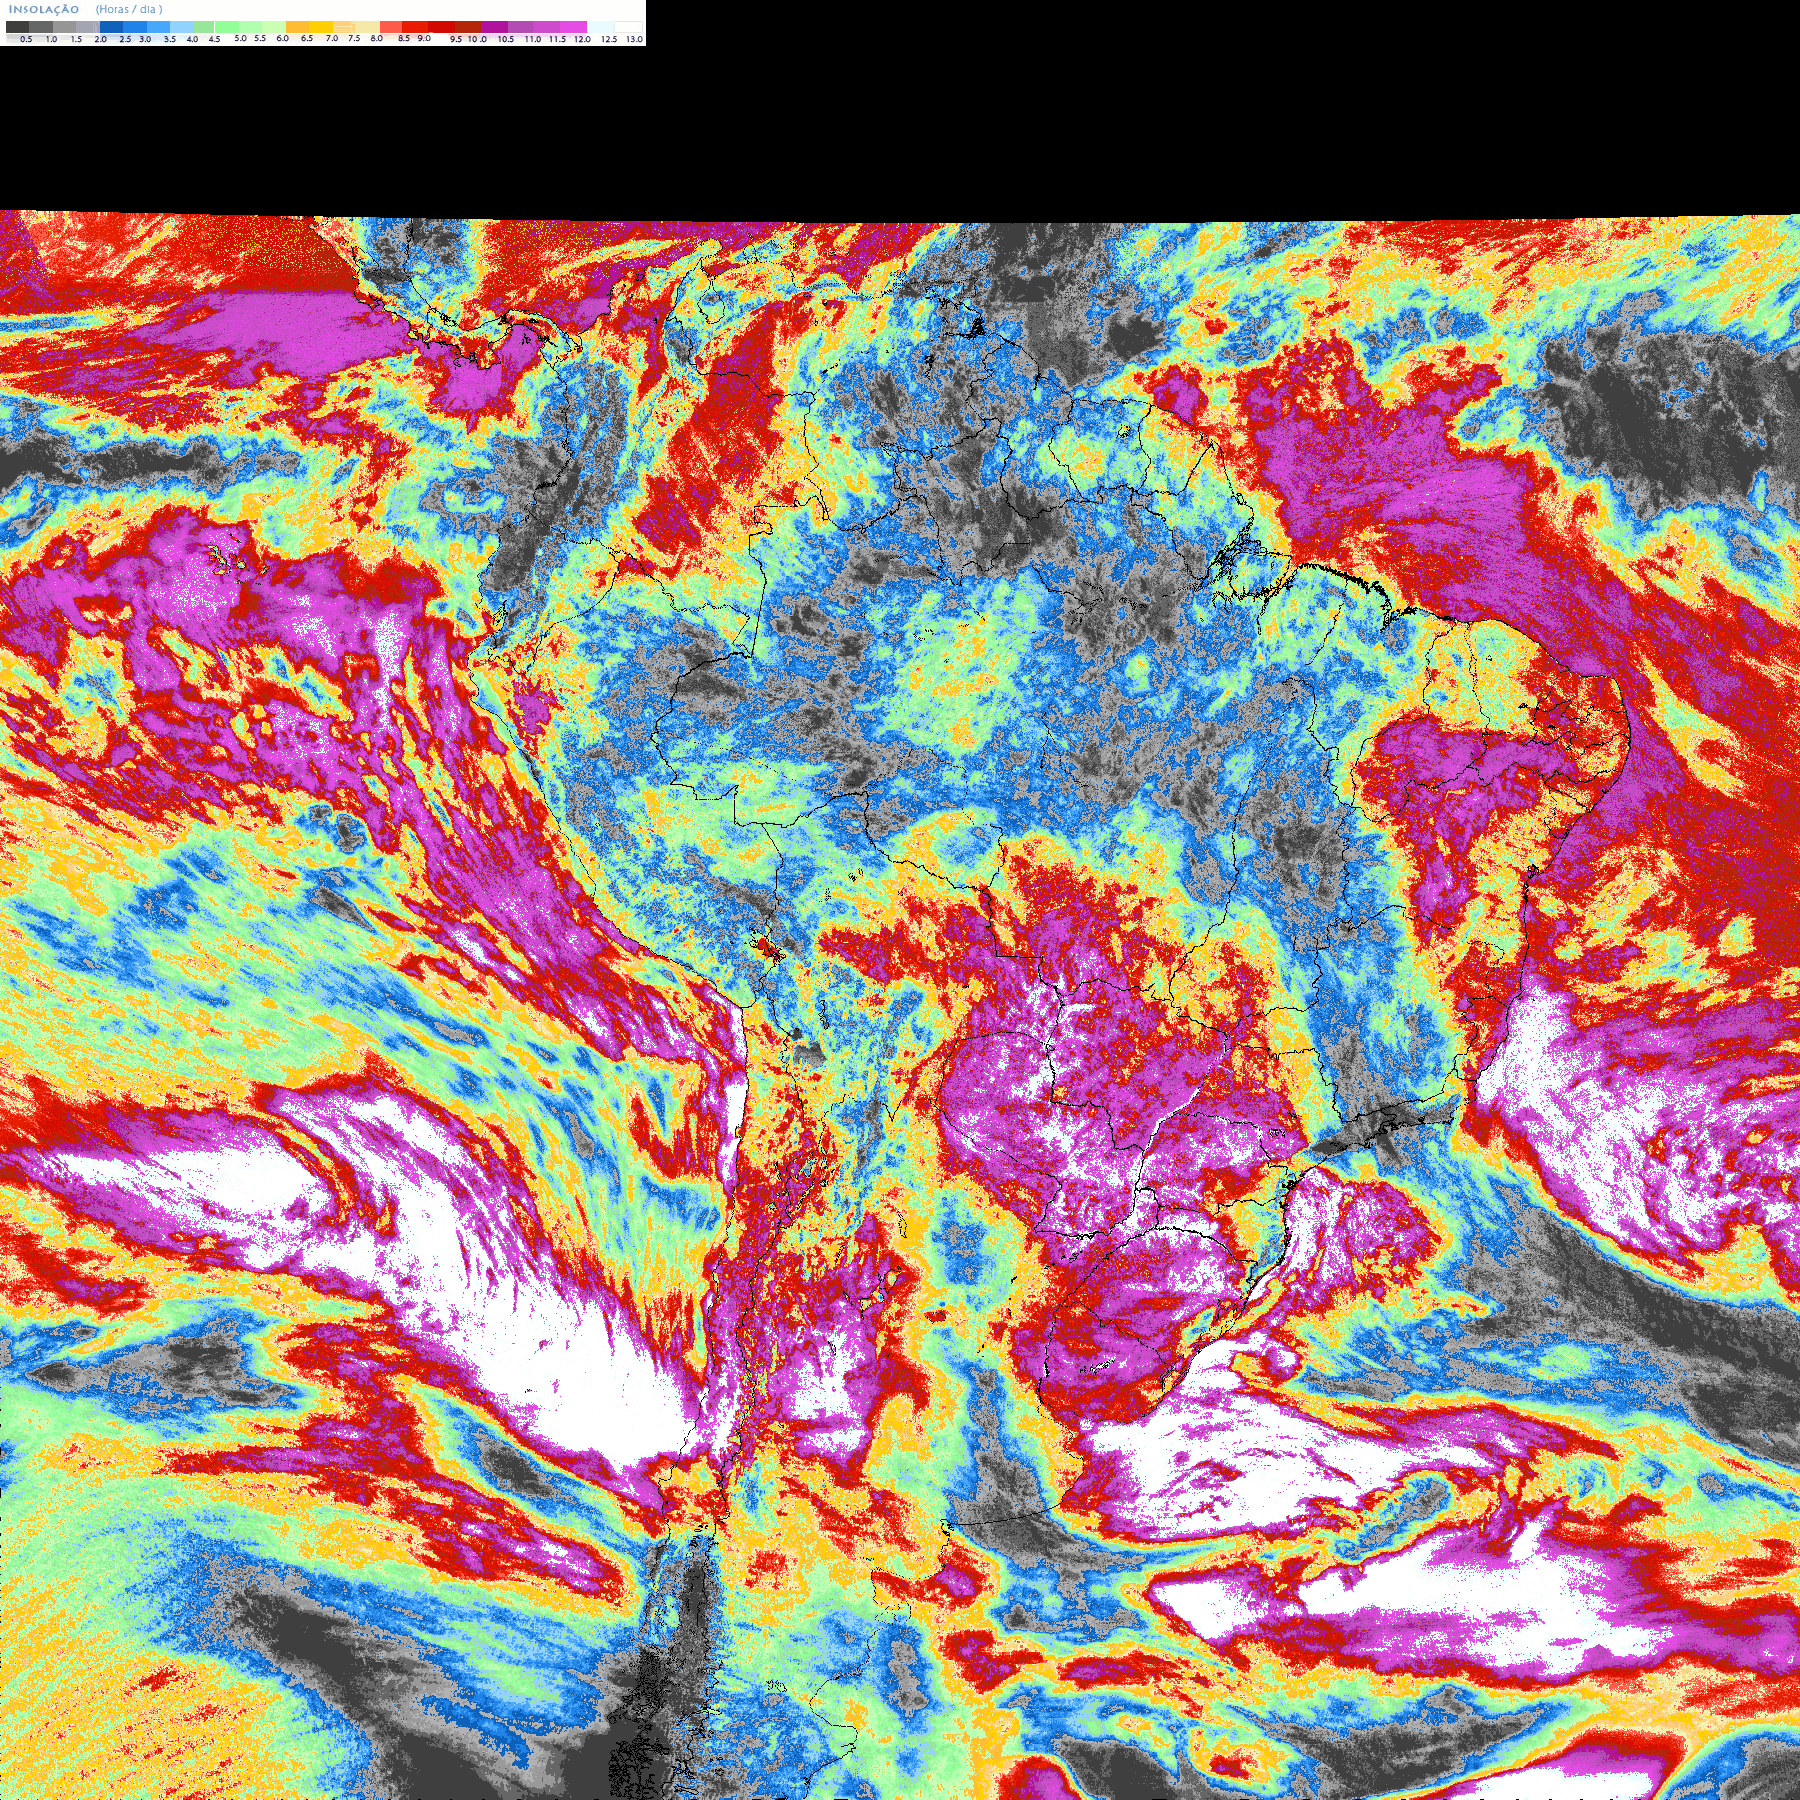Click the 13.0 legend value
This screenshot has height=1800, width=1800.
[634, 39]
